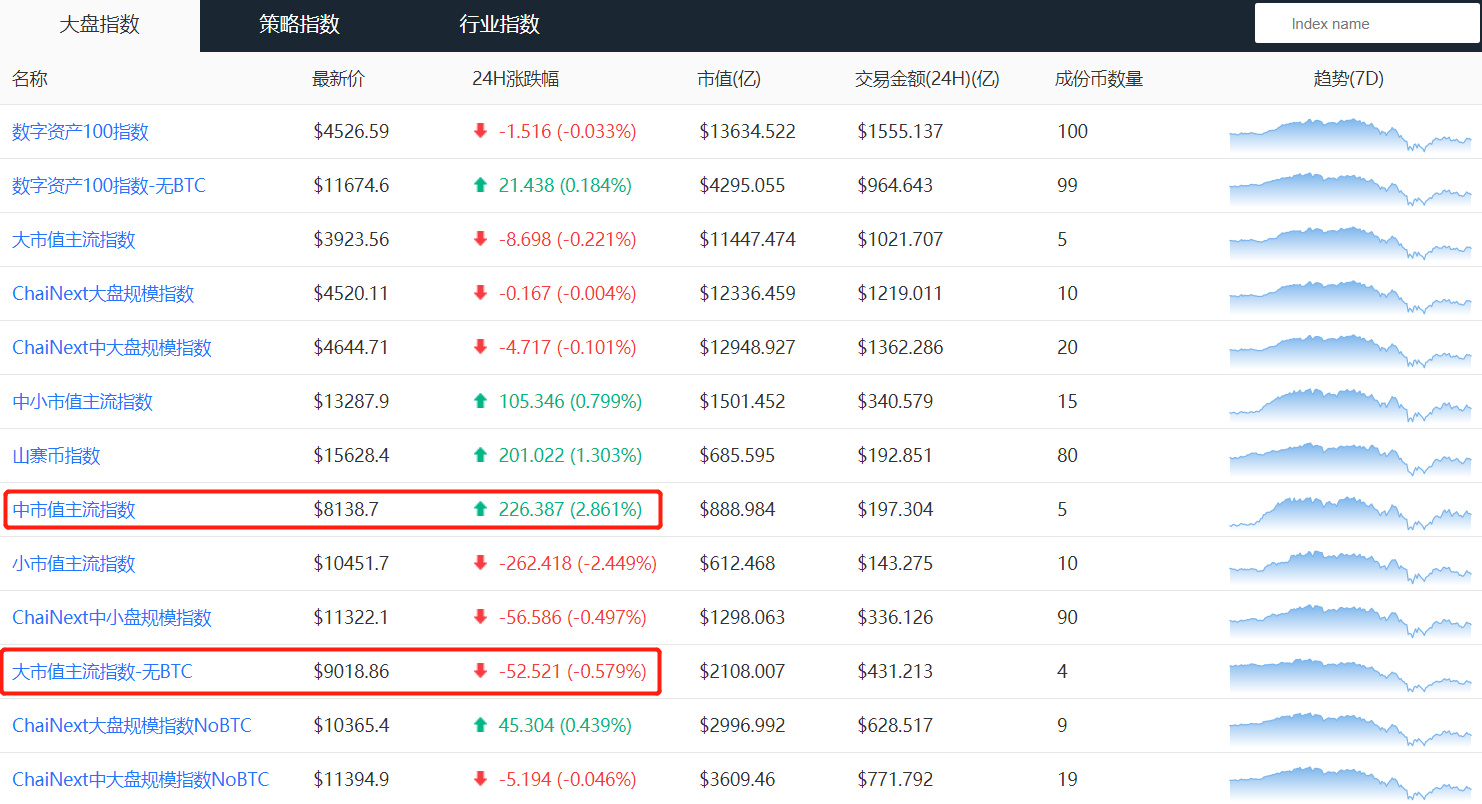1482x804 pixels.
Task: Select constituent count 19
Action: coord(1067,779)
